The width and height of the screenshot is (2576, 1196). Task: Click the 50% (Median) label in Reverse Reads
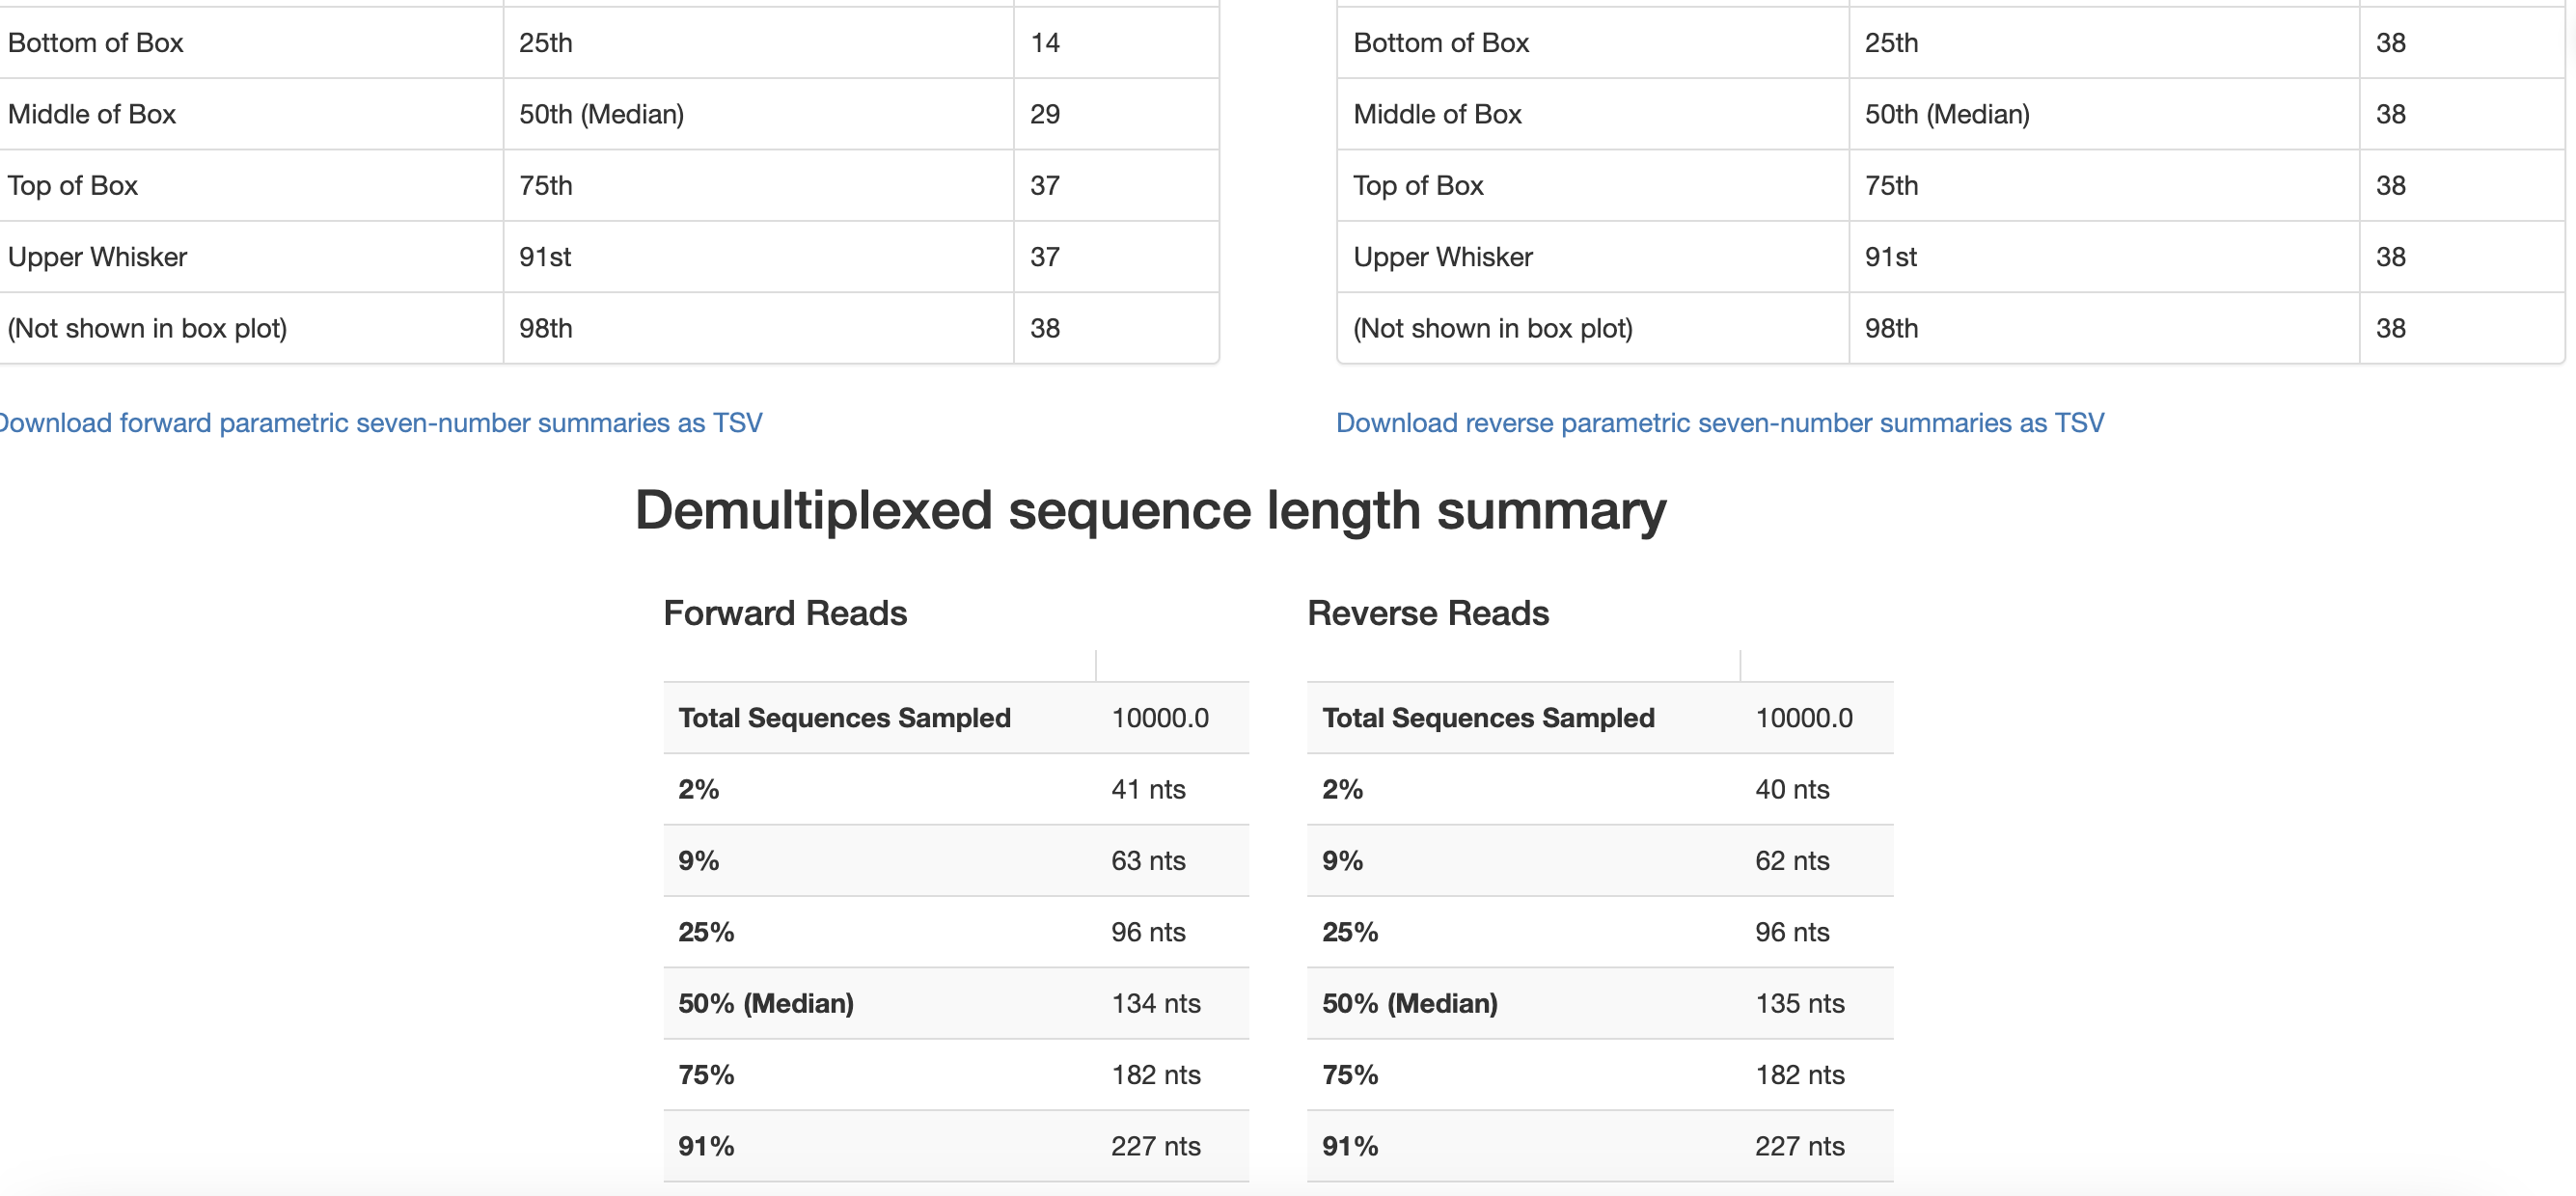click(x=1409, y=1003)
